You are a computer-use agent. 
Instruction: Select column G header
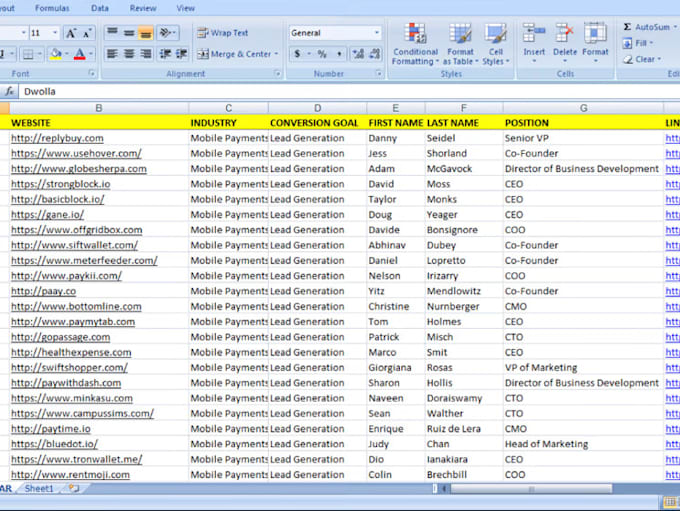(x=583, y=108)
